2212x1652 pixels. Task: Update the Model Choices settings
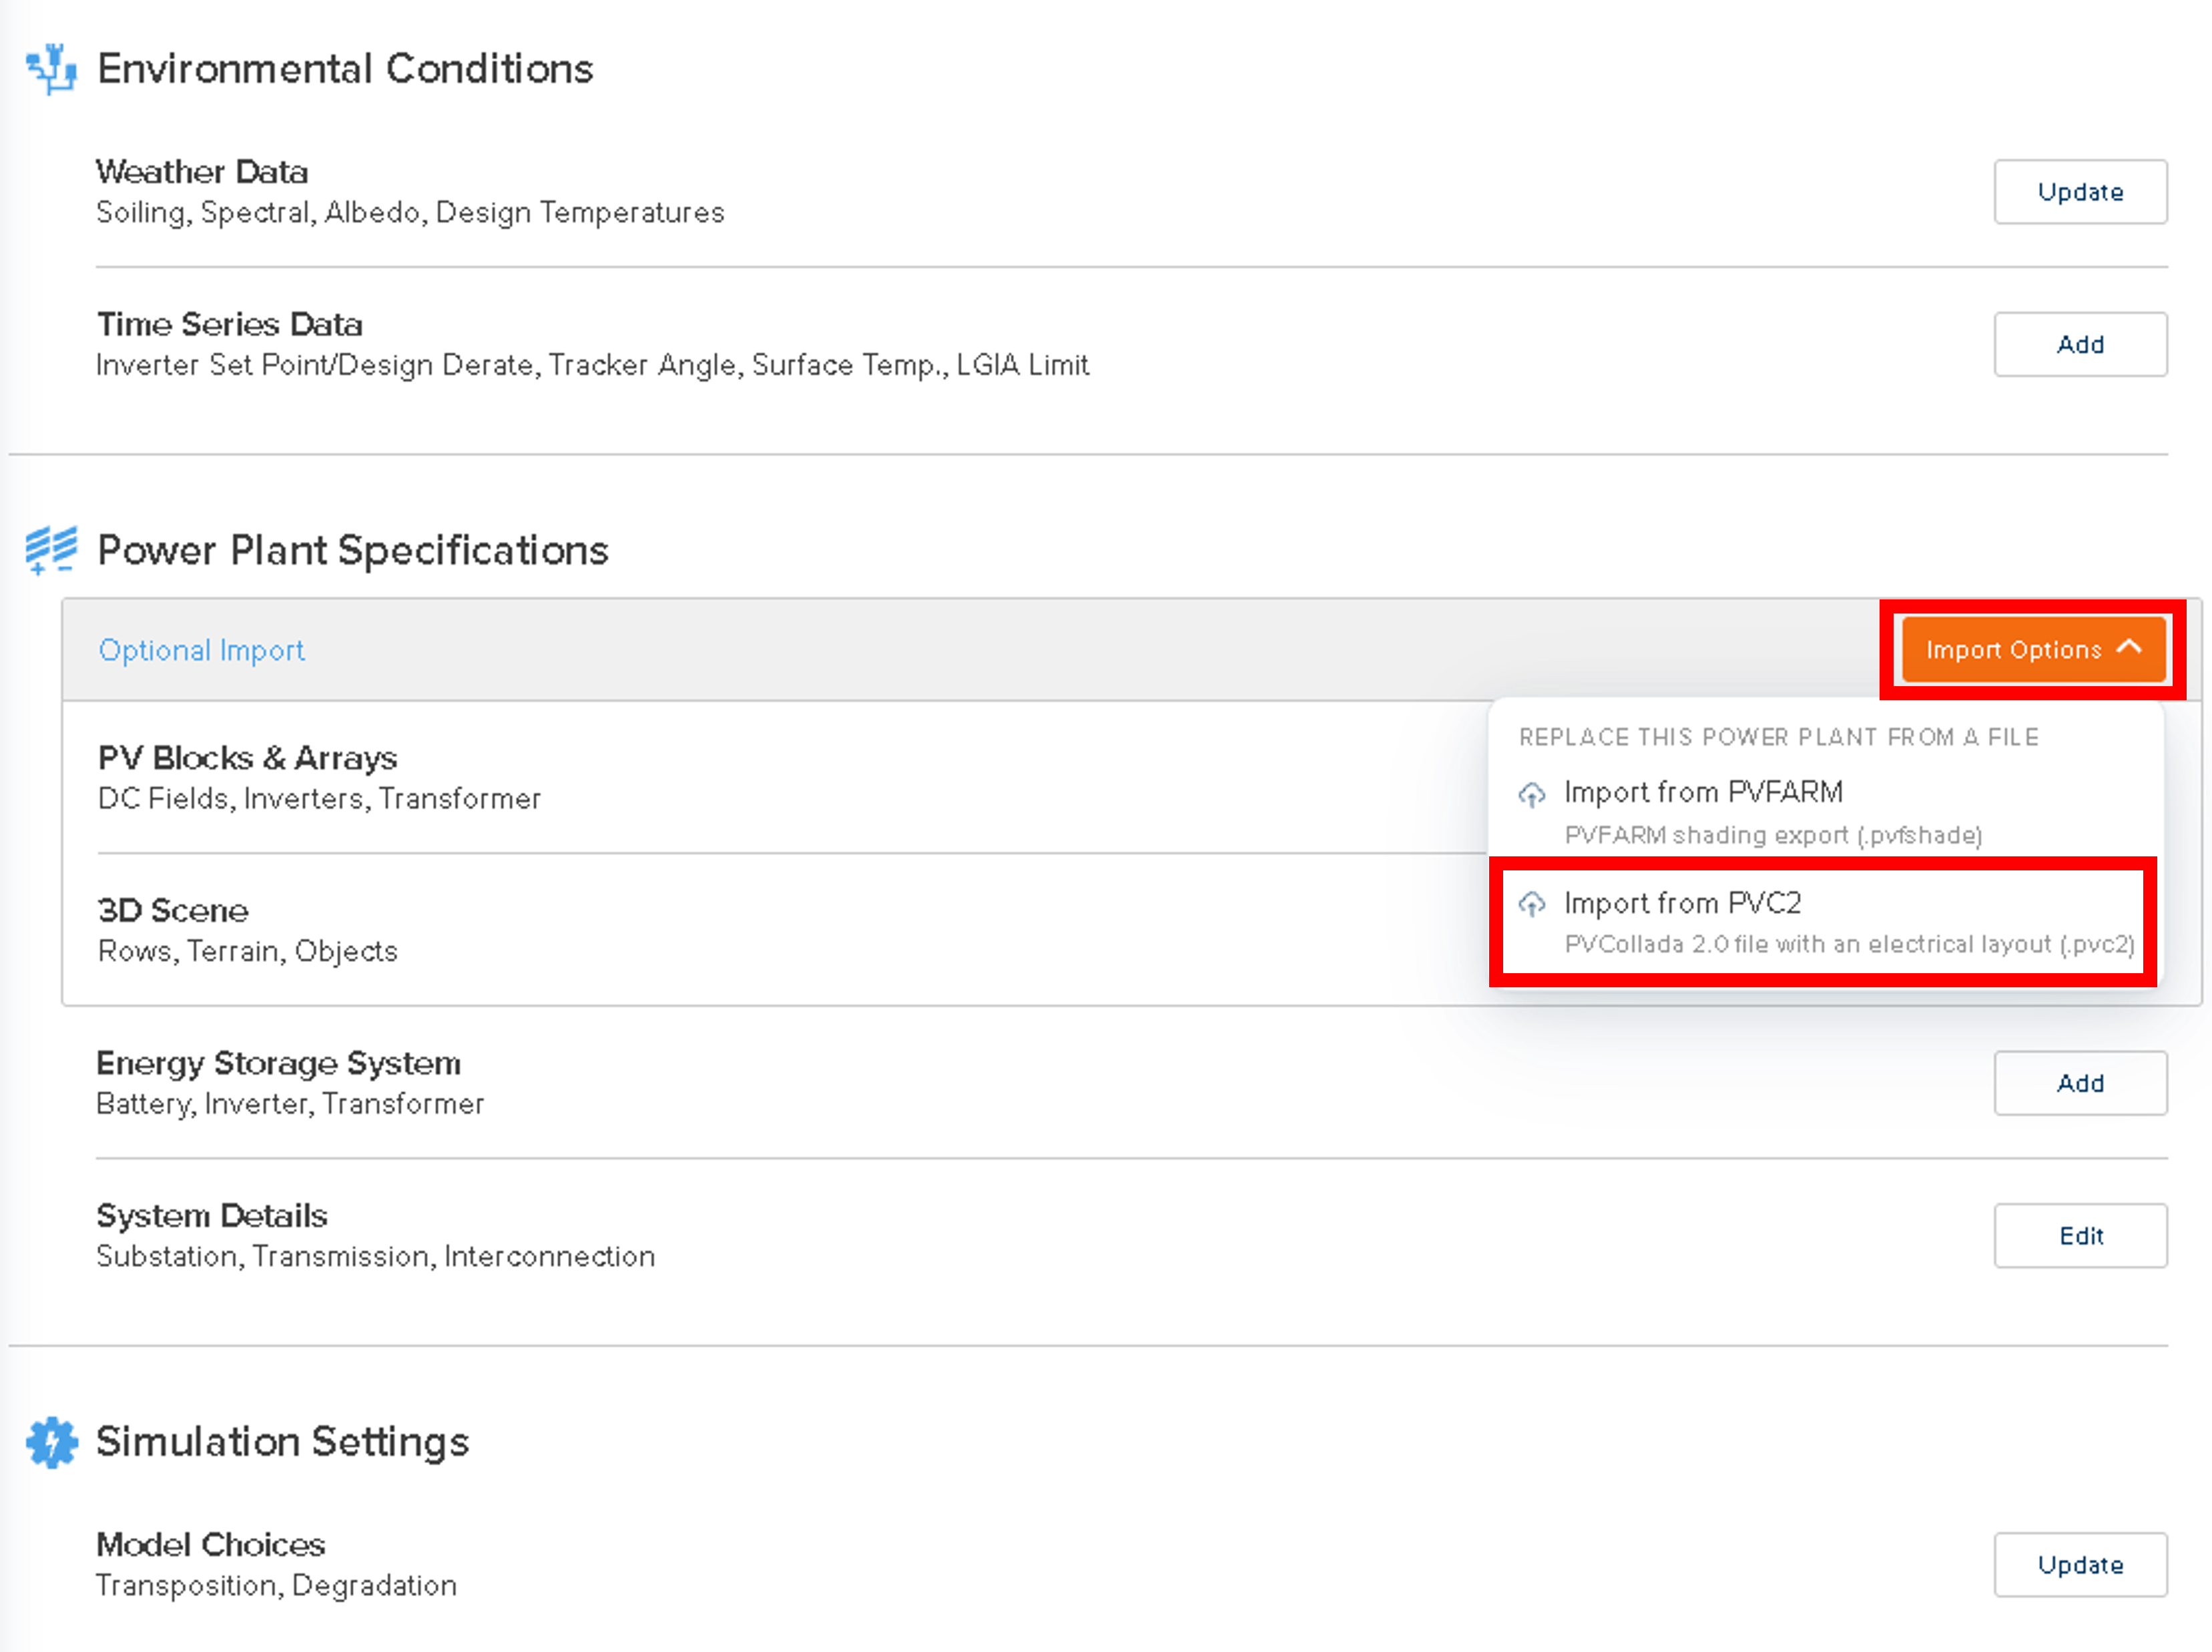tap(2080, 1565)
